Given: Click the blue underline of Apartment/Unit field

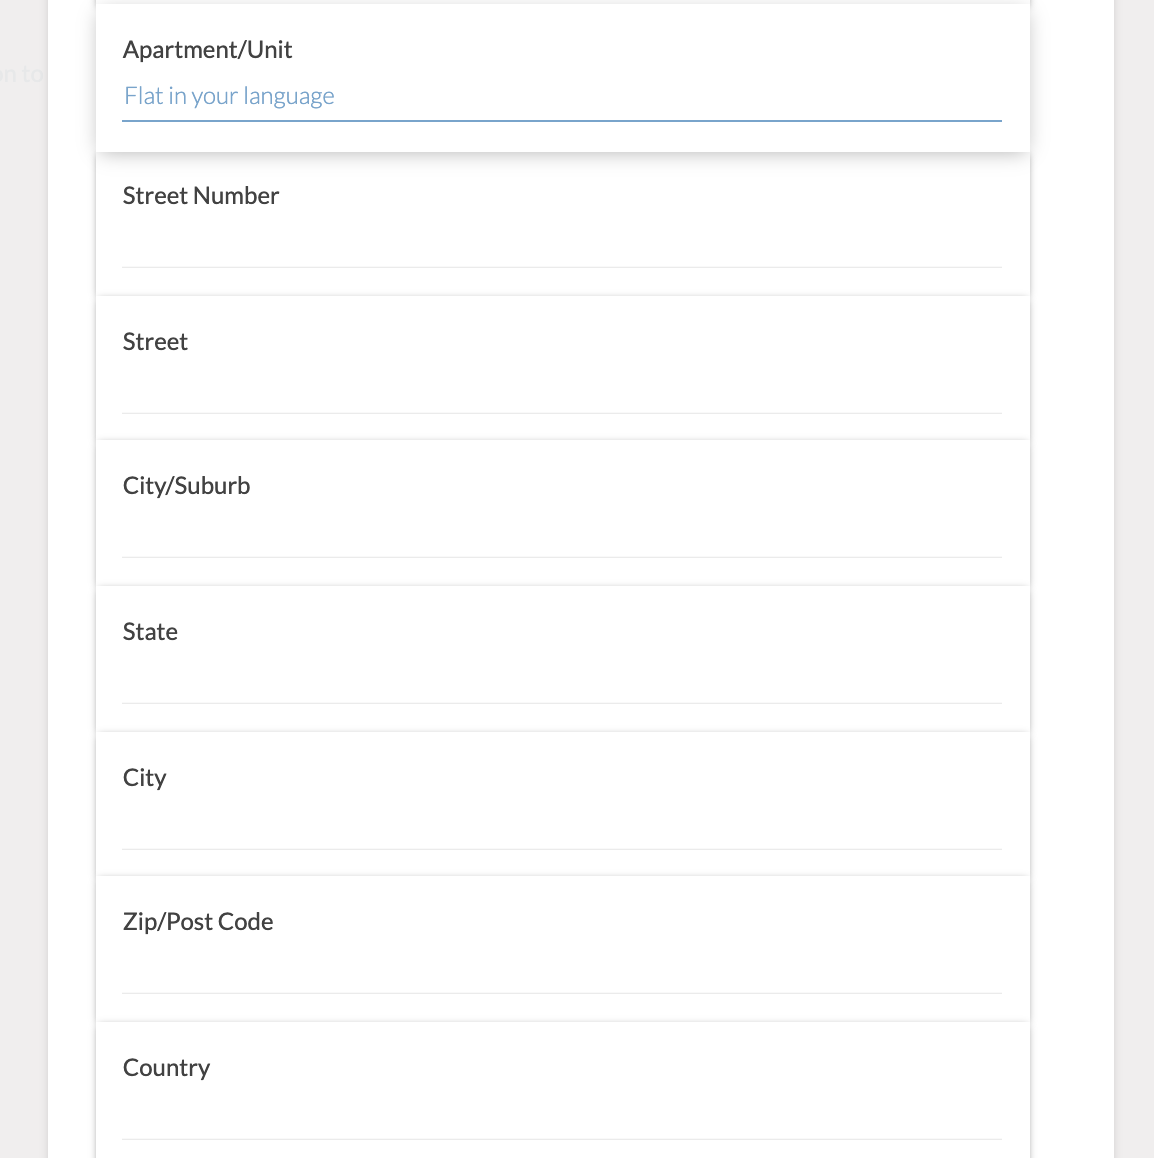Looking at the screenshot, I should 560,120.
